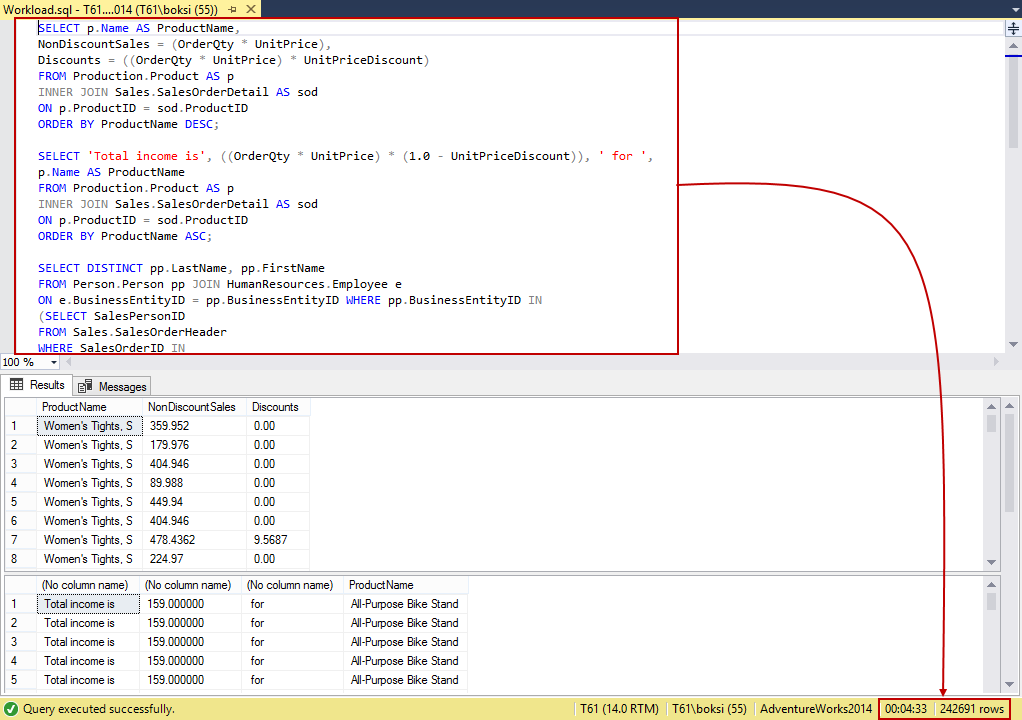This screenshot has width=1022, height=720.
Task: Select All-Purpose Bike Stand cell in row 3
Action: tap(405, 642)
